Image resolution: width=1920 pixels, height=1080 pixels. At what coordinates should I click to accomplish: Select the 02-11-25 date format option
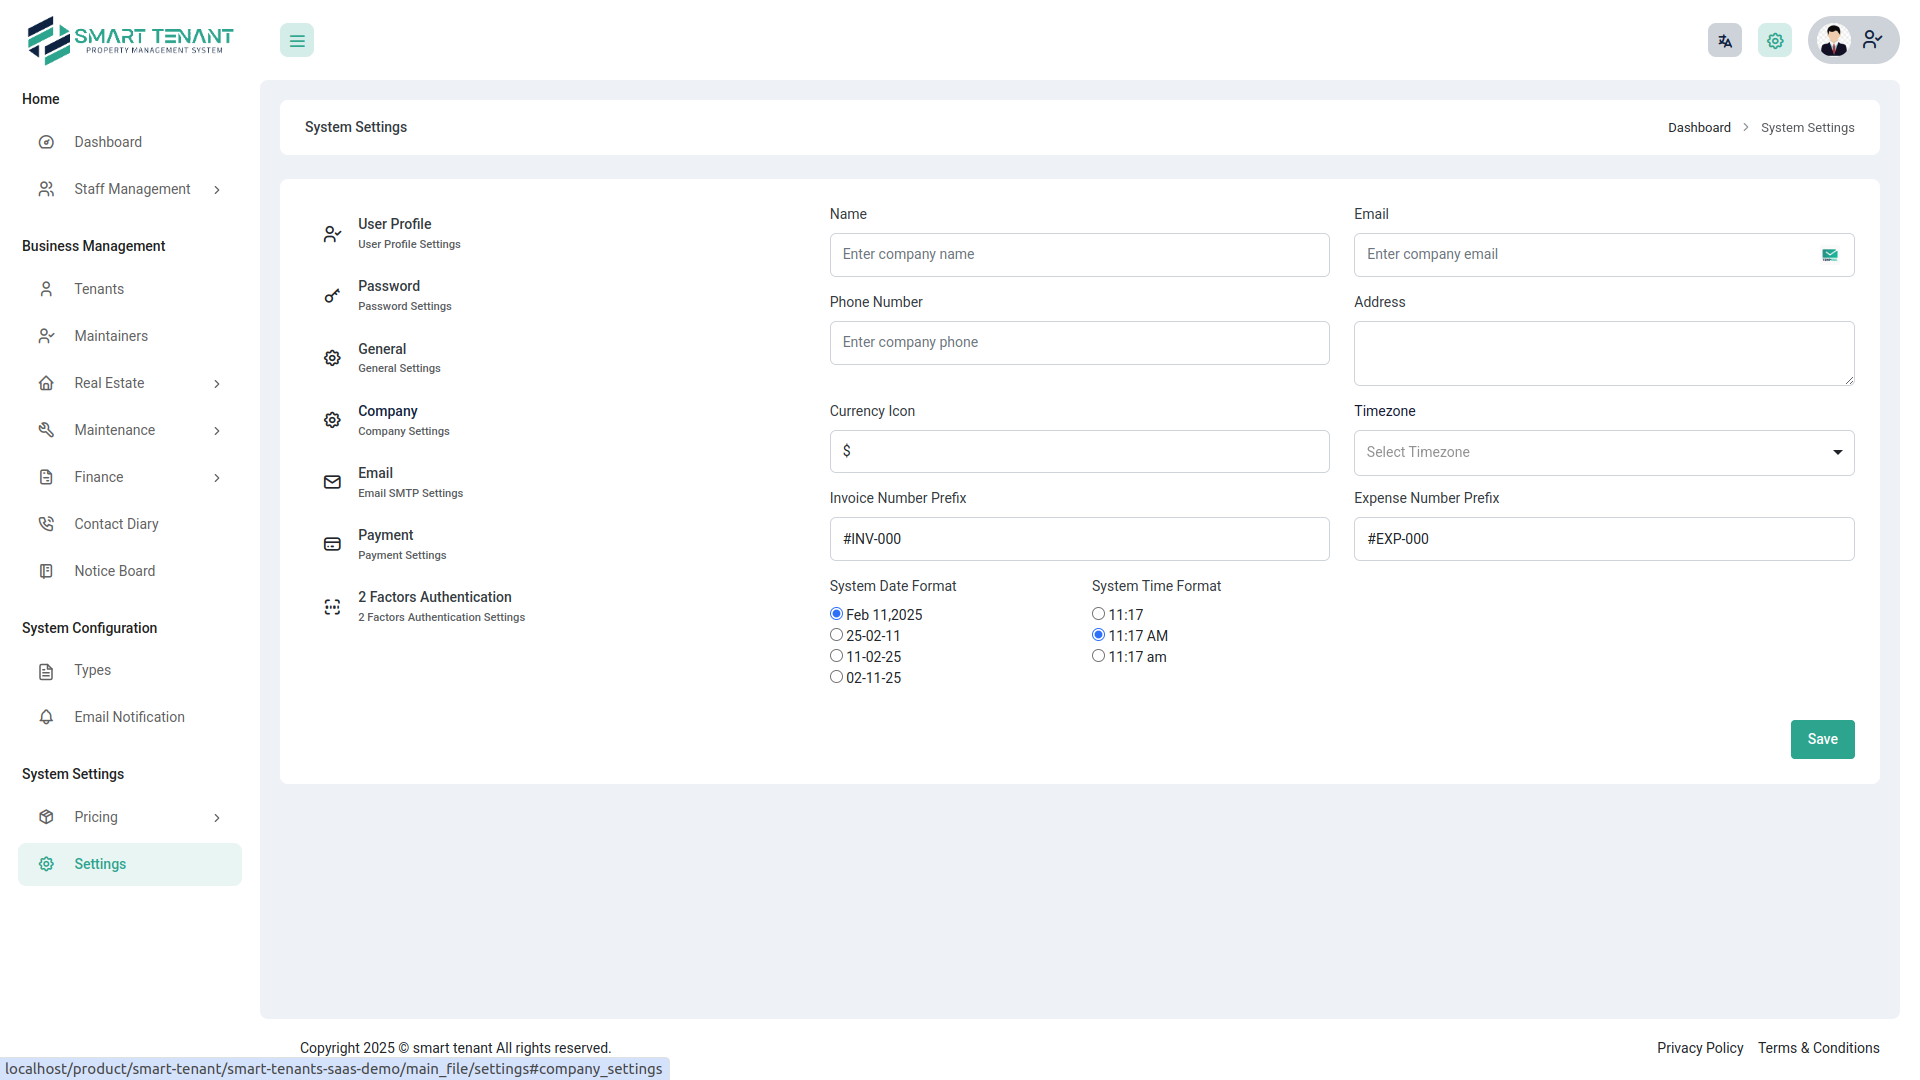(x=836, y=676)
